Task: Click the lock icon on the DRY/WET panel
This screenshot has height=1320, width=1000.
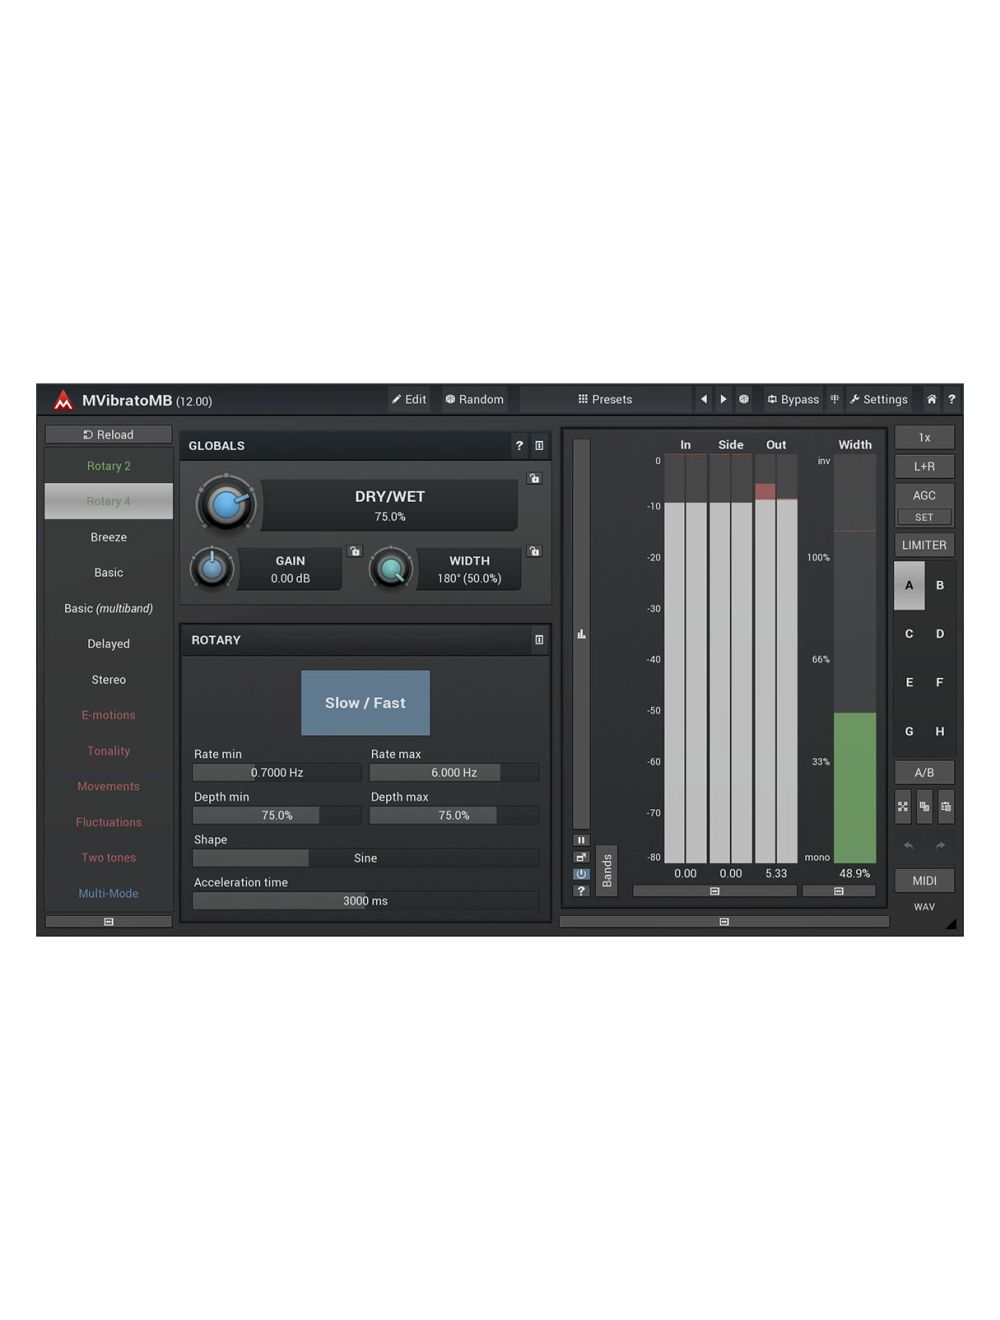Action: (535, 479)
